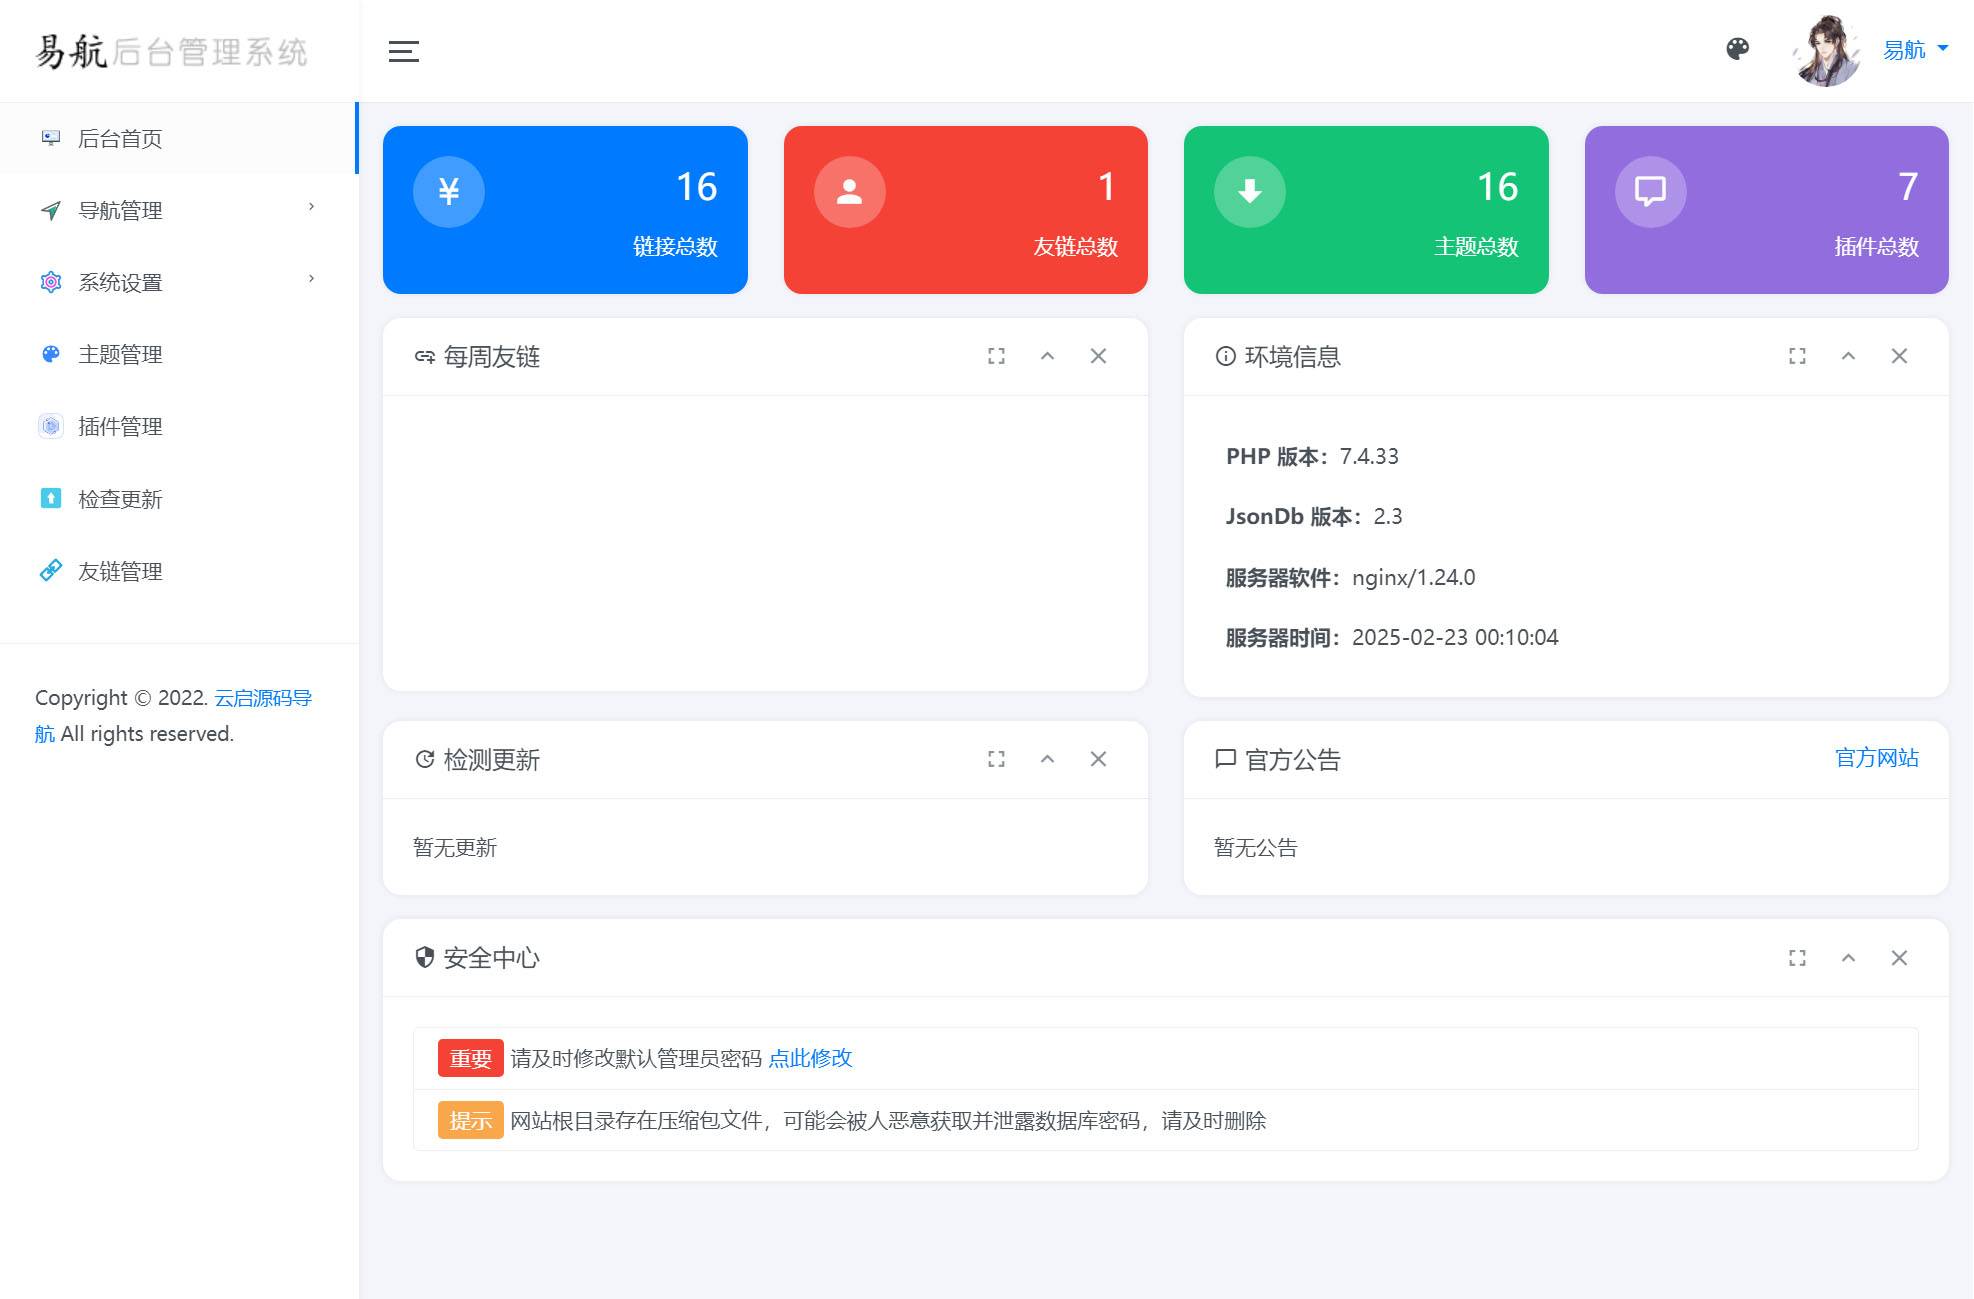Viewport: 1974px width, 1299px height.
Task: Click the 官方网站 link
Action: [1876, 758]
